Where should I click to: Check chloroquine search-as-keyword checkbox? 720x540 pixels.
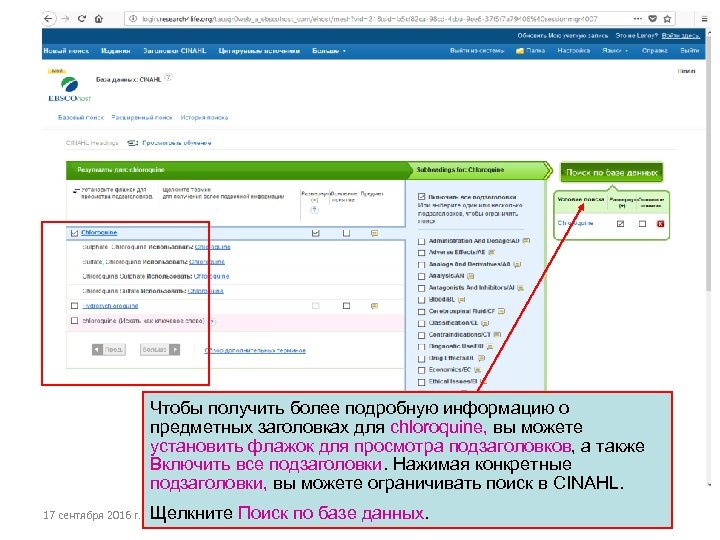(74, 321)
